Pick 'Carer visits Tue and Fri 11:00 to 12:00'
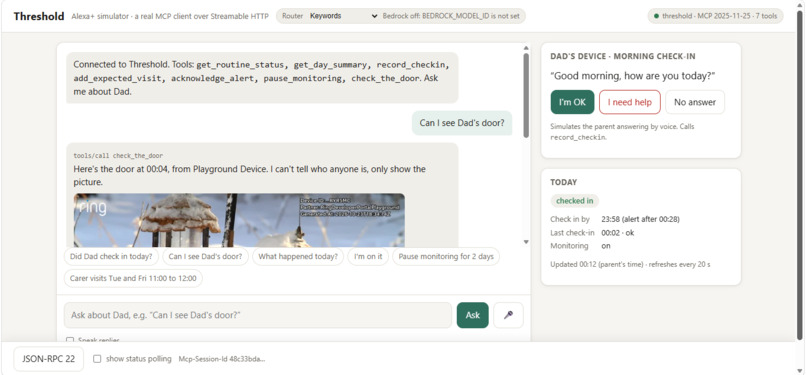The width and height of the screenshot is (806, 375). (x=133, y=278)
